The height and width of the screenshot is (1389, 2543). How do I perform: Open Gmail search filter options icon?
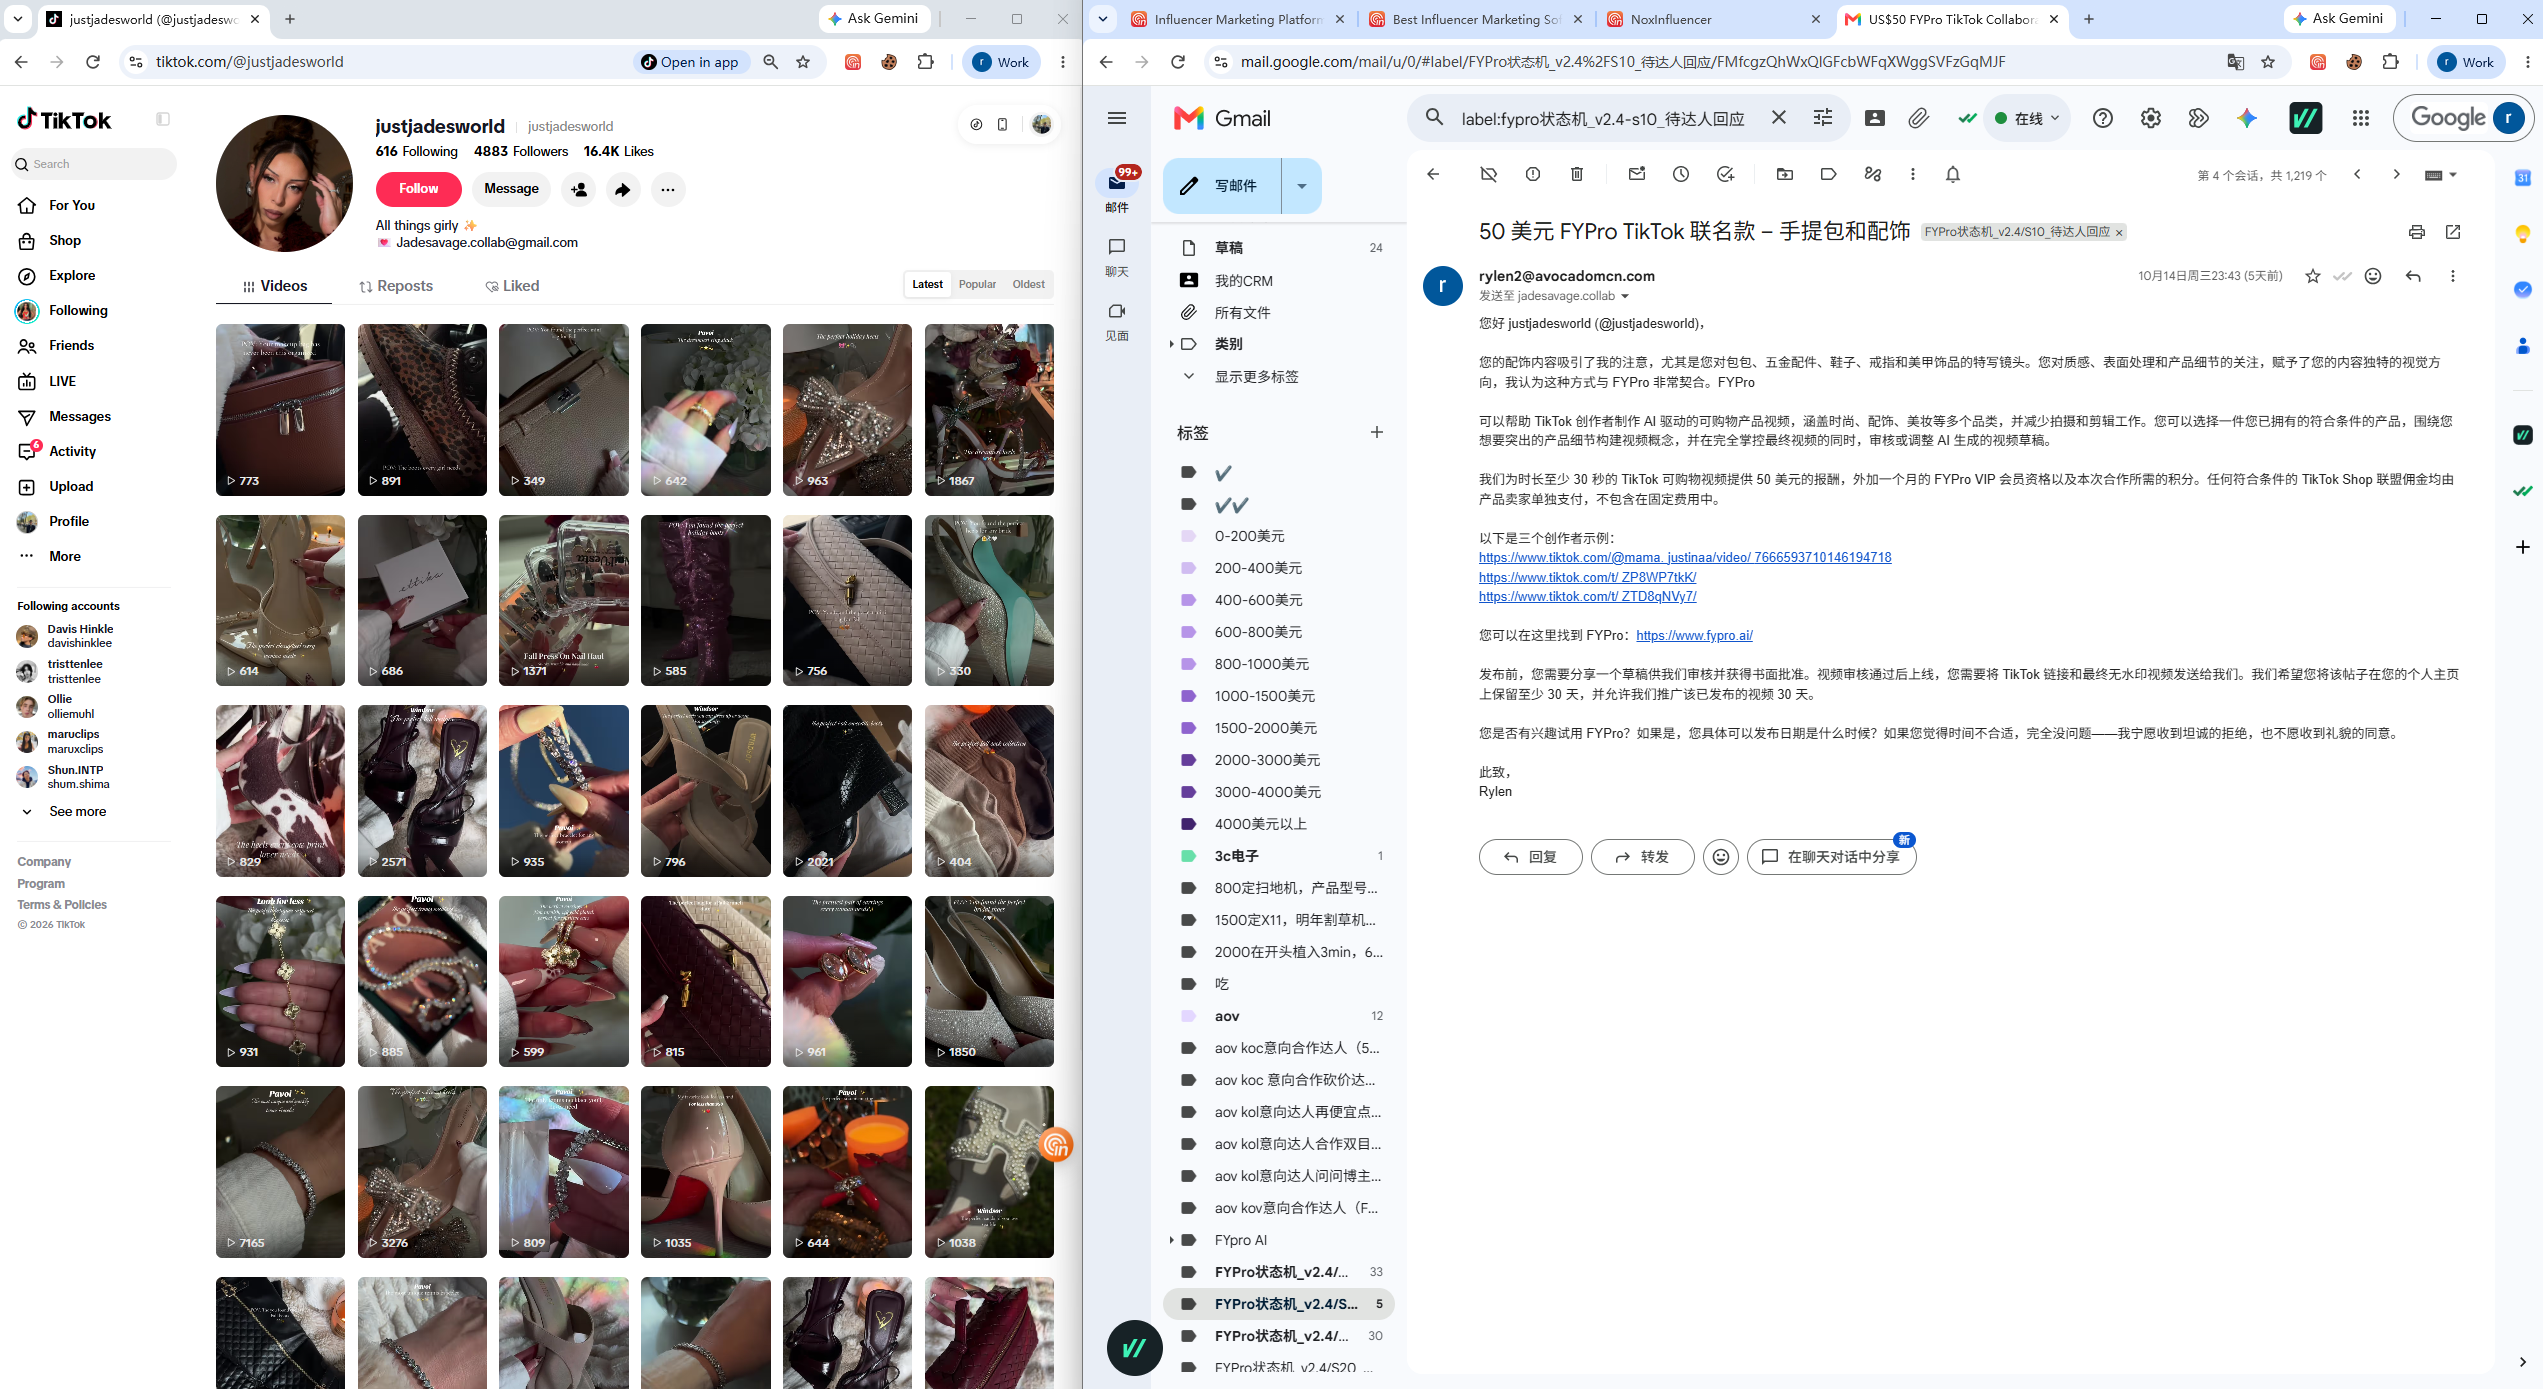pos(1822,118)
